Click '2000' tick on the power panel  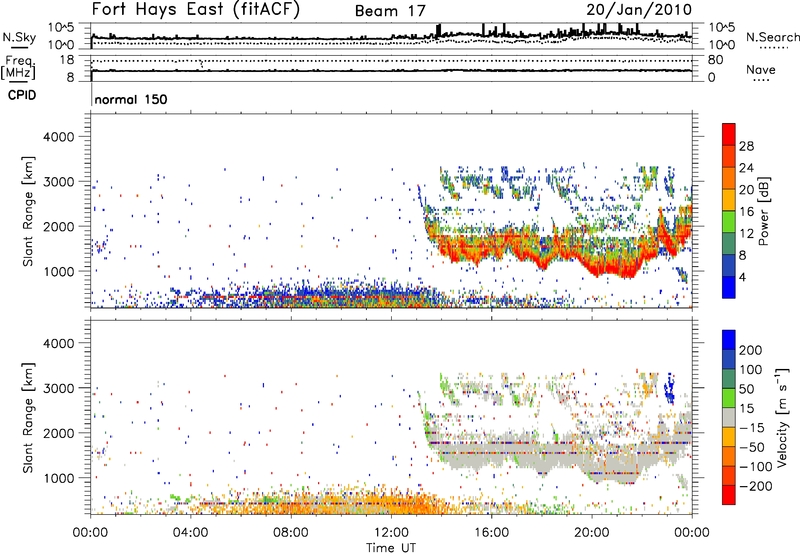58,226
